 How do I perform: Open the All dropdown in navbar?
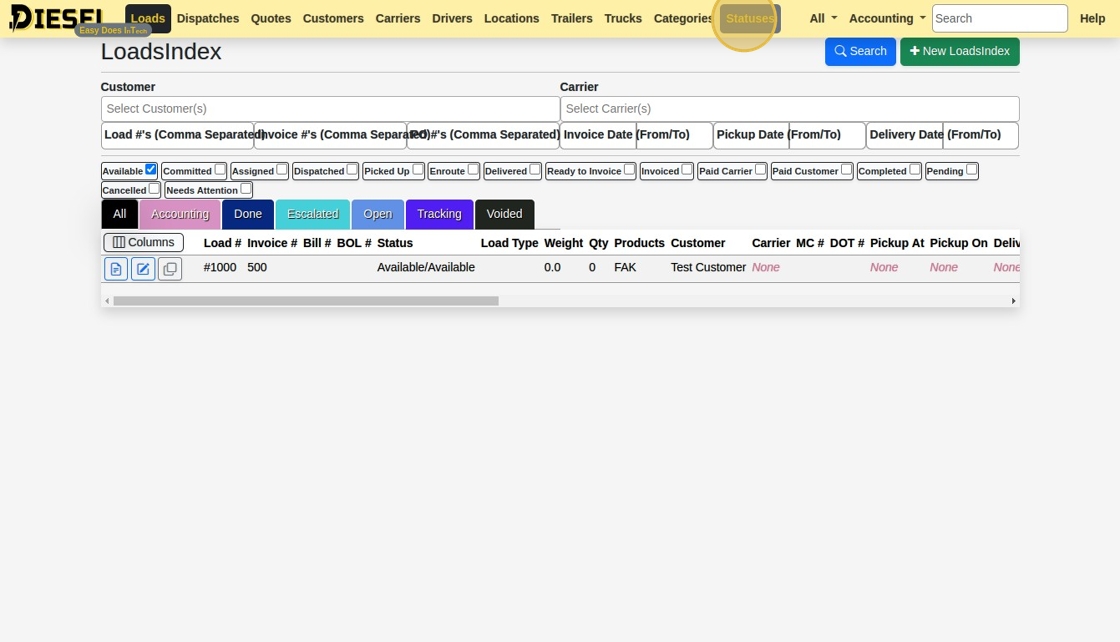823,19
